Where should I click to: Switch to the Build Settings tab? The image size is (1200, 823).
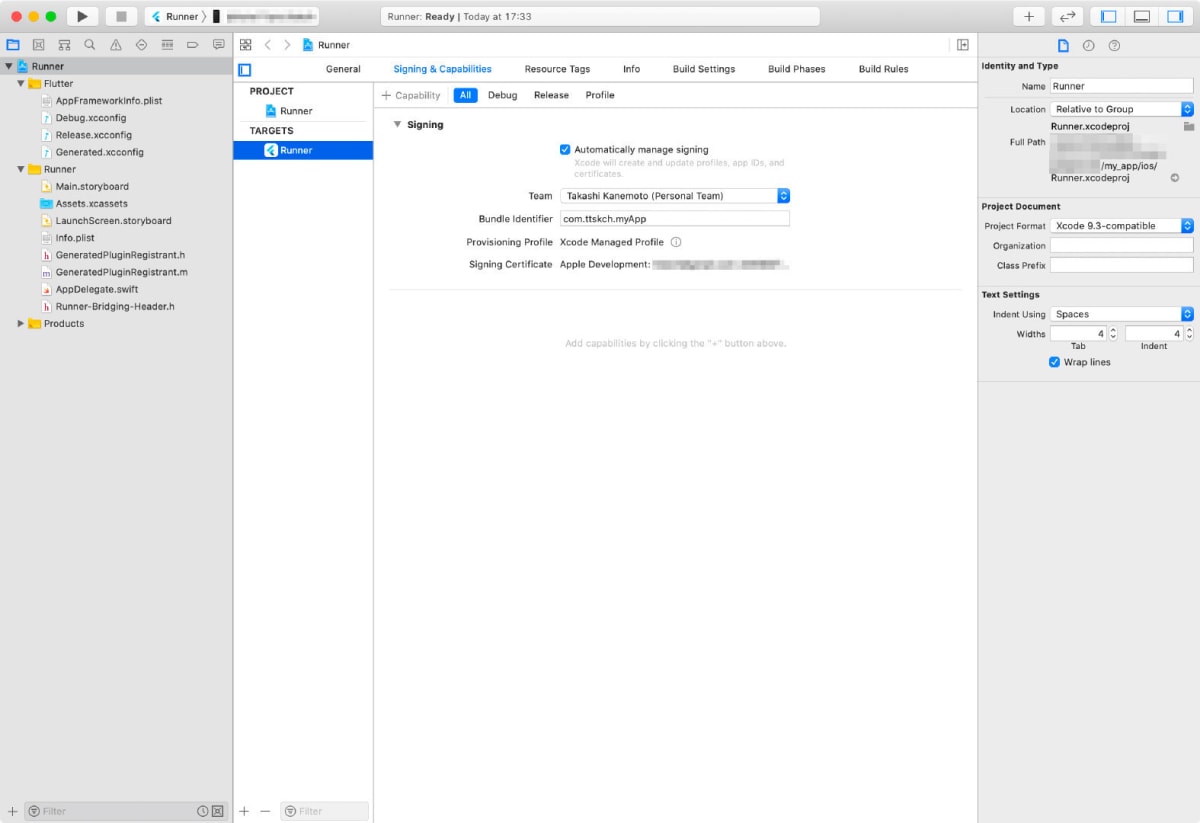(704, 69)
